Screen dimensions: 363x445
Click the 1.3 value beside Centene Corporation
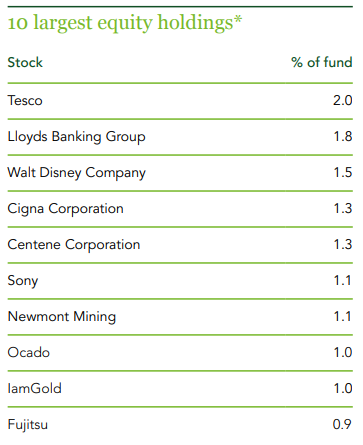pyautogui.click(x=343, y=244)
